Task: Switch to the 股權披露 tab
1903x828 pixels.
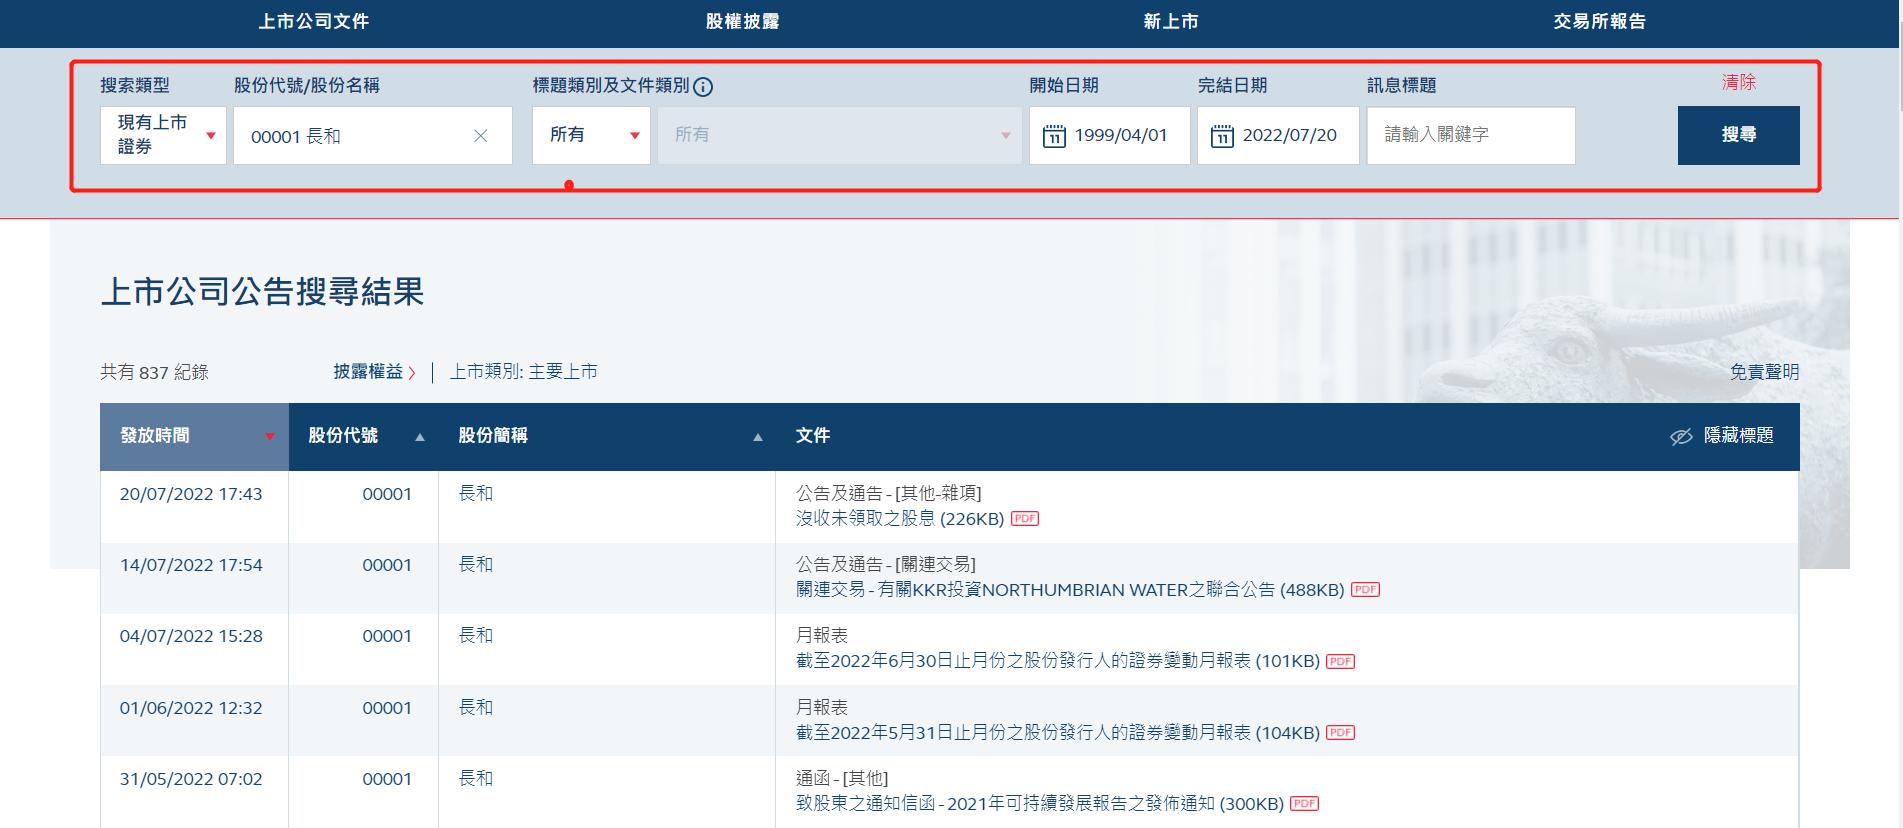Action: pos(742,22)
